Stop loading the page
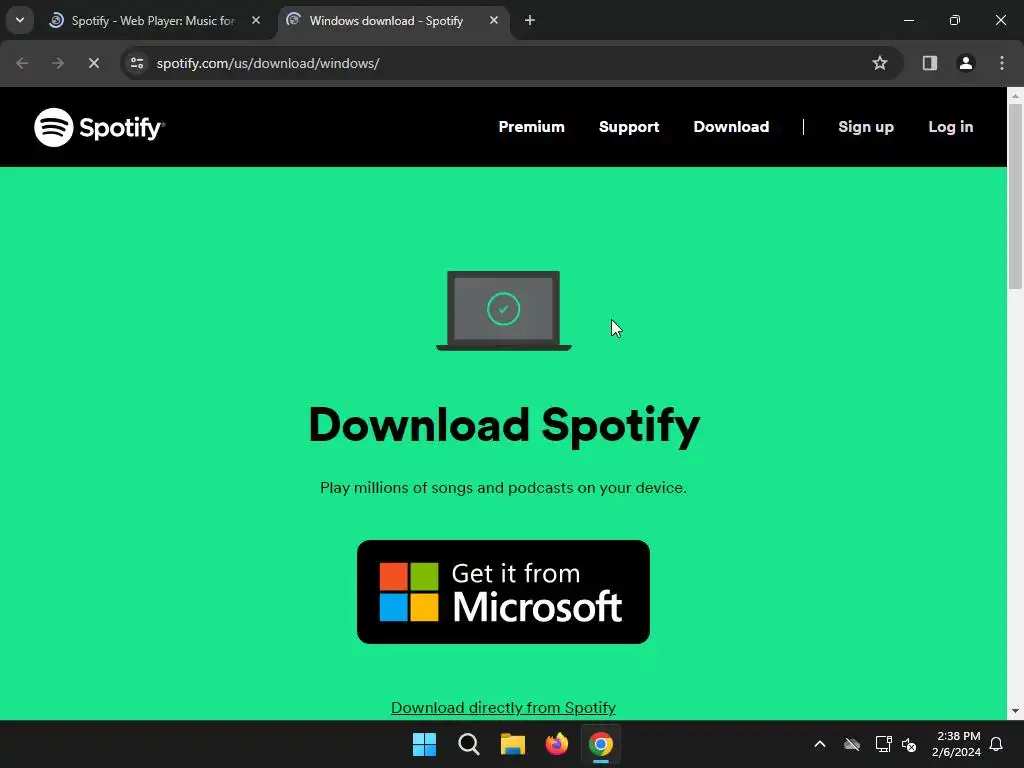Image resolution: width=1024 pixels, height=768 pixels. click(94, 63)
